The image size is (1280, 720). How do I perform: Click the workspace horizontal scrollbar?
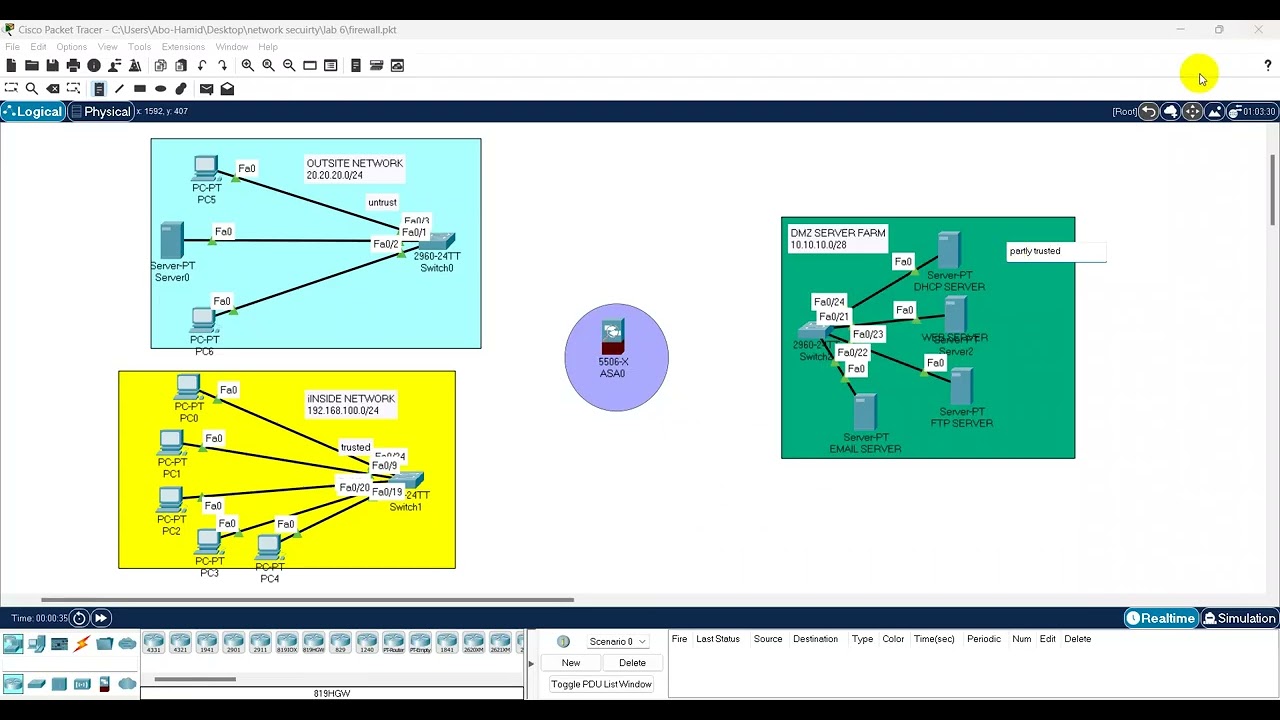(x=307, y=600)
